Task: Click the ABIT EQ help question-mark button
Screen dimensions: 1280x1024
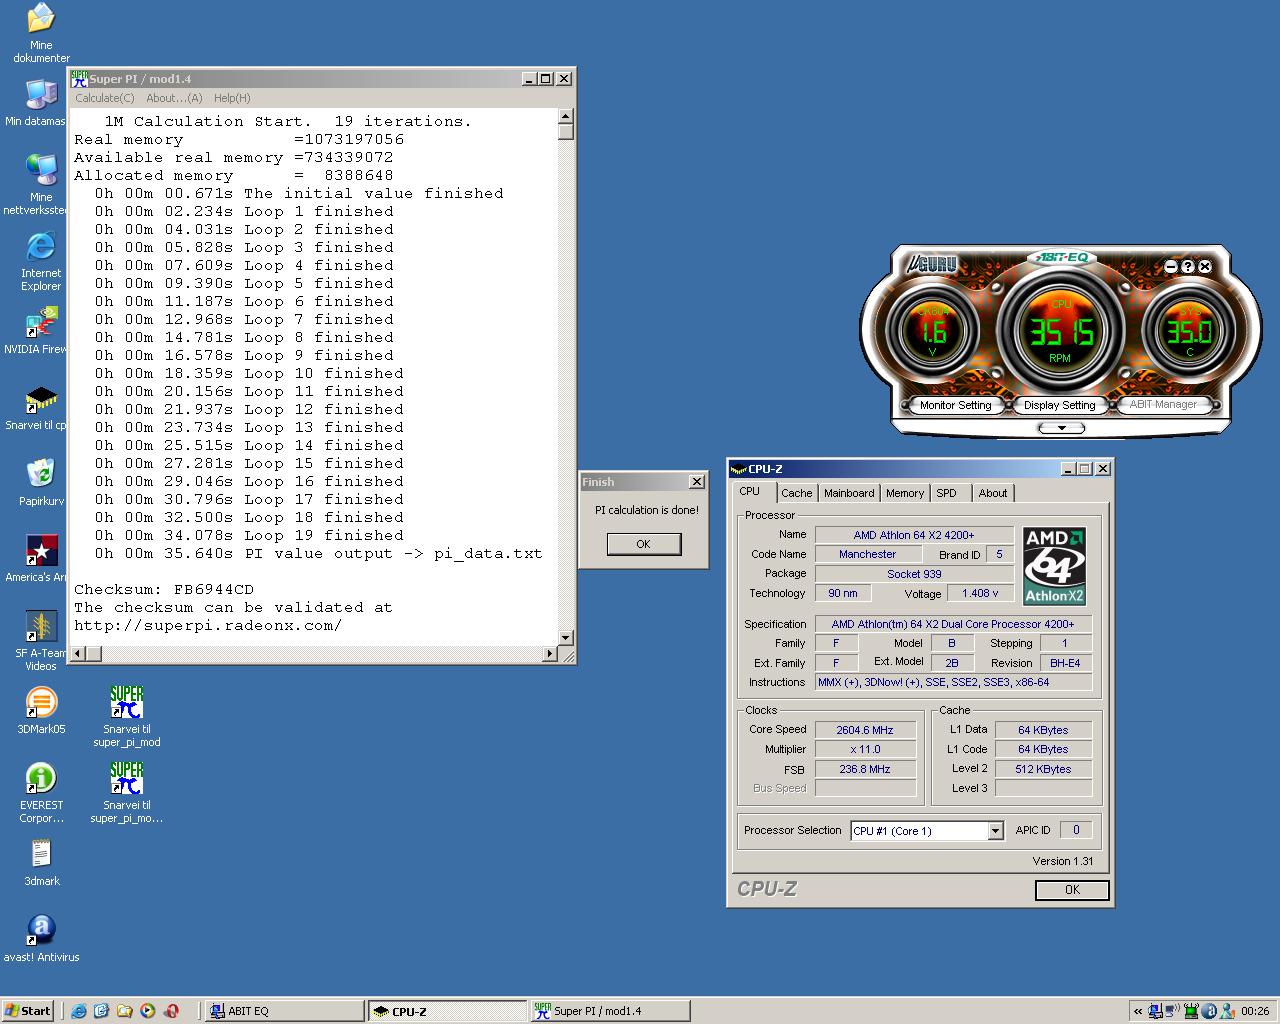Action: point(1187,267)
